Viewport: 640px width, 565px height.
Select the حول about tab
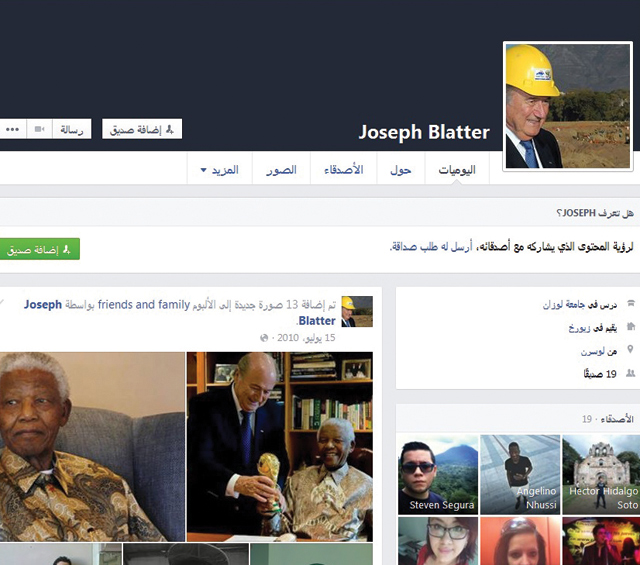point(401,170)
